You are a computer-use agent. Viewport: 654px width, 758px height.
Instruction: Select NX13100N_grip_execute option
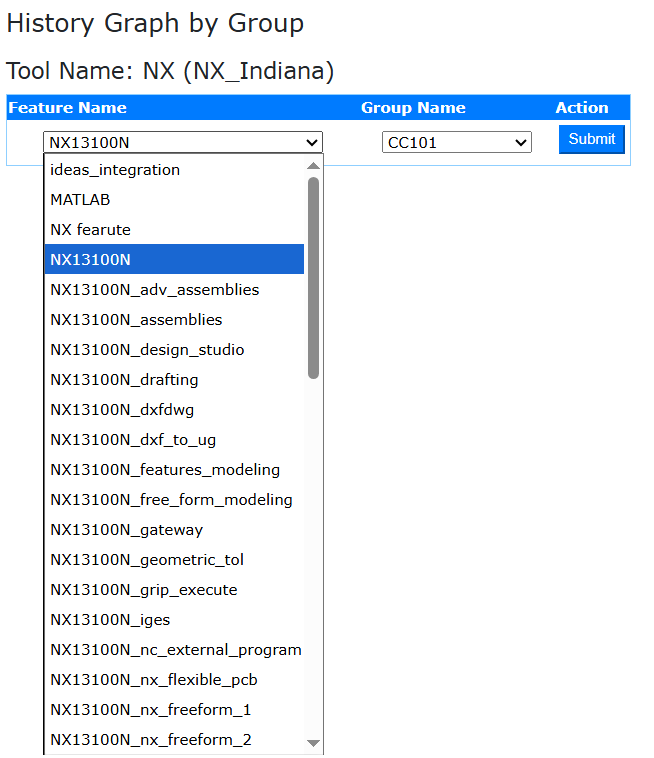[174, 589]
